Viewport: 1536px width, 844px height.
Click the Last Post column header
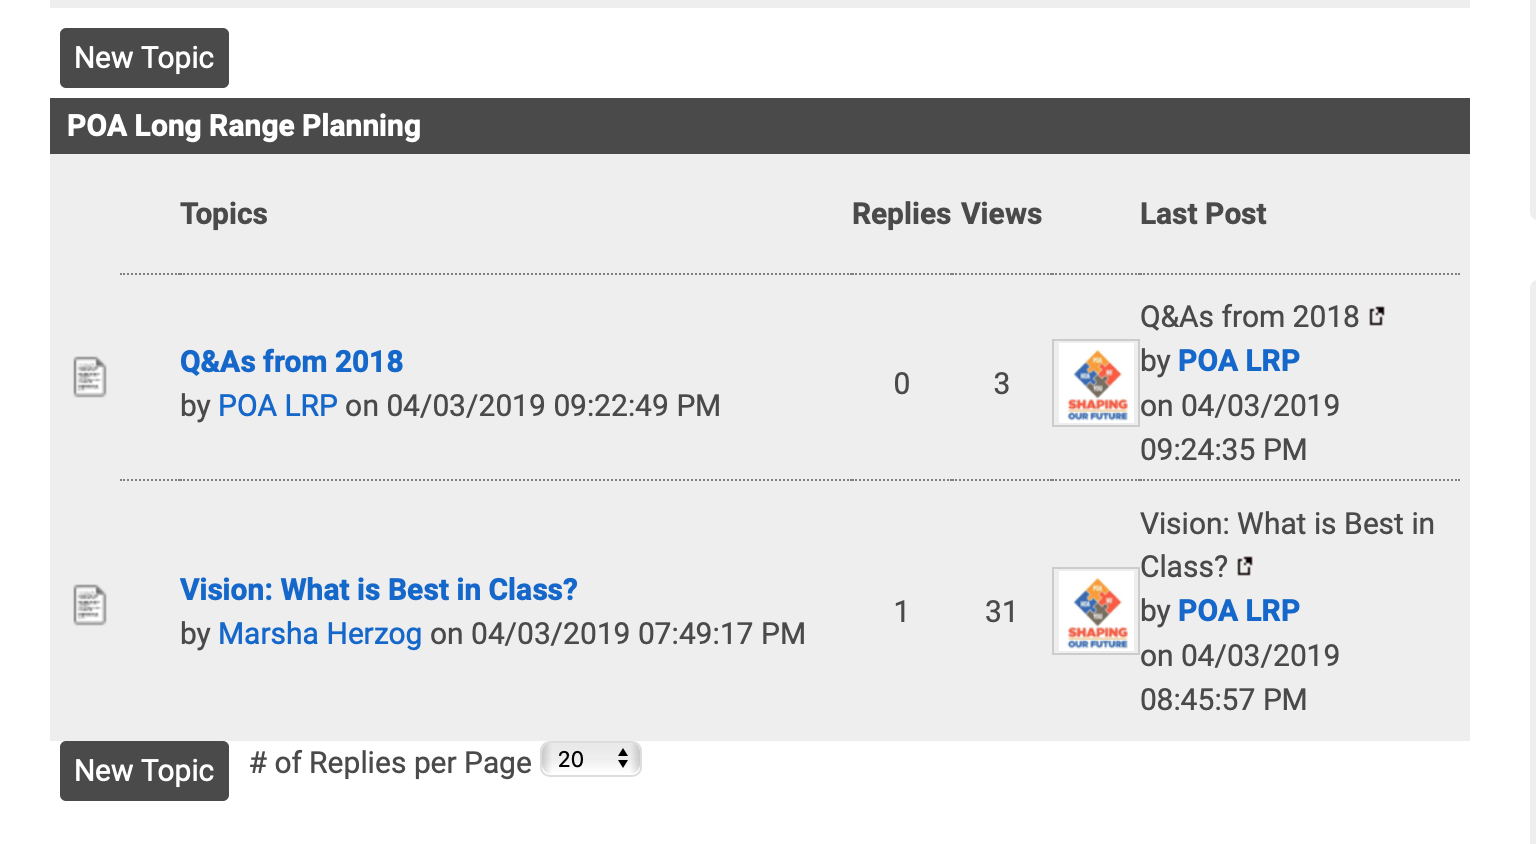[x=1203, y=214]
